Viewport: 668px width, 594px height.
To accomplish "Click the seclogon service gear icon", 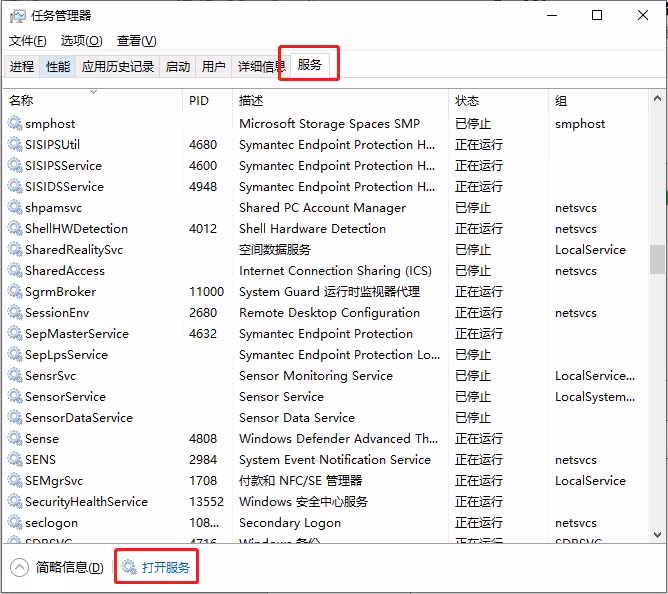I will point(14,523).
